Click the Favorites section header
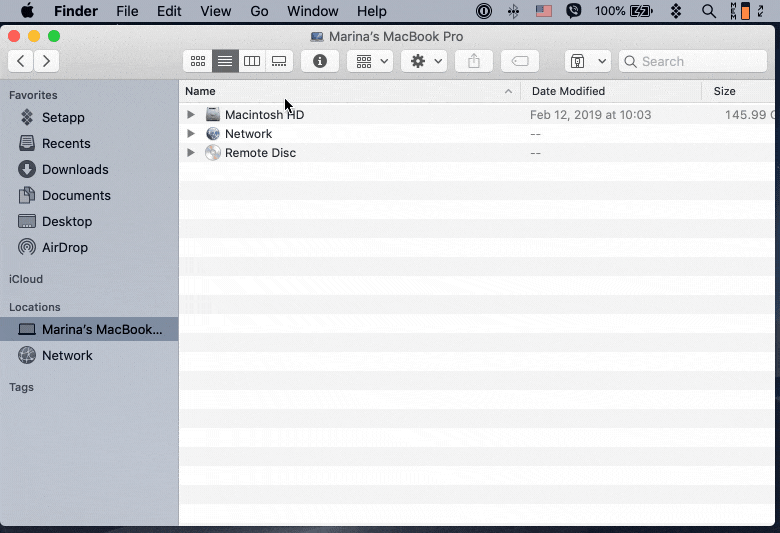The image size is (780, 533). click(x=33, y=95)
